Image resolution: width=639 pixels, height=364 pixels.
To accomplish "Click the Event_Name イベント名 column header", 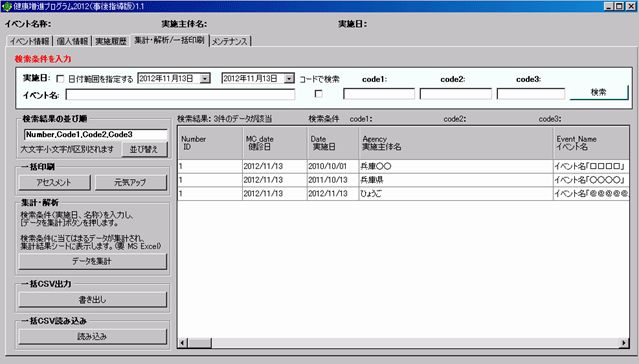I will coord(591,143).
